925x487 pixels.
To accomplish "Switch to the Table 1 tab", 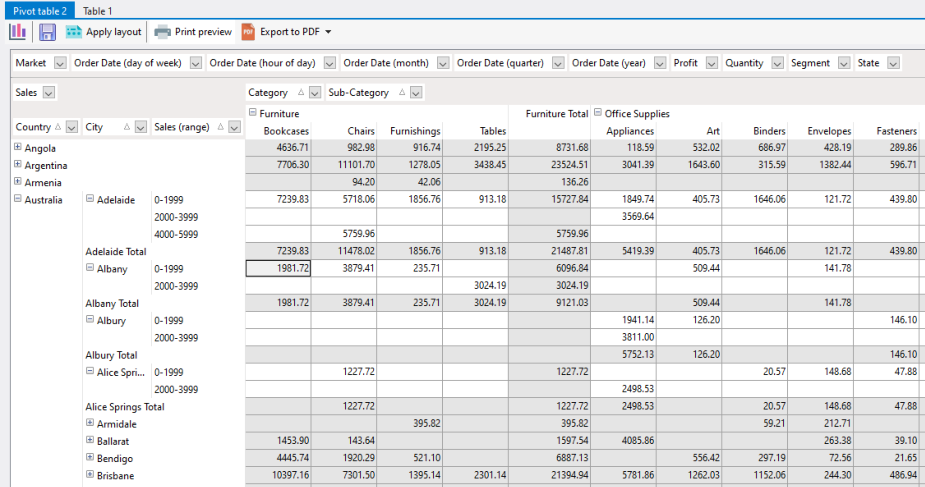I will (x=97, y=10).
